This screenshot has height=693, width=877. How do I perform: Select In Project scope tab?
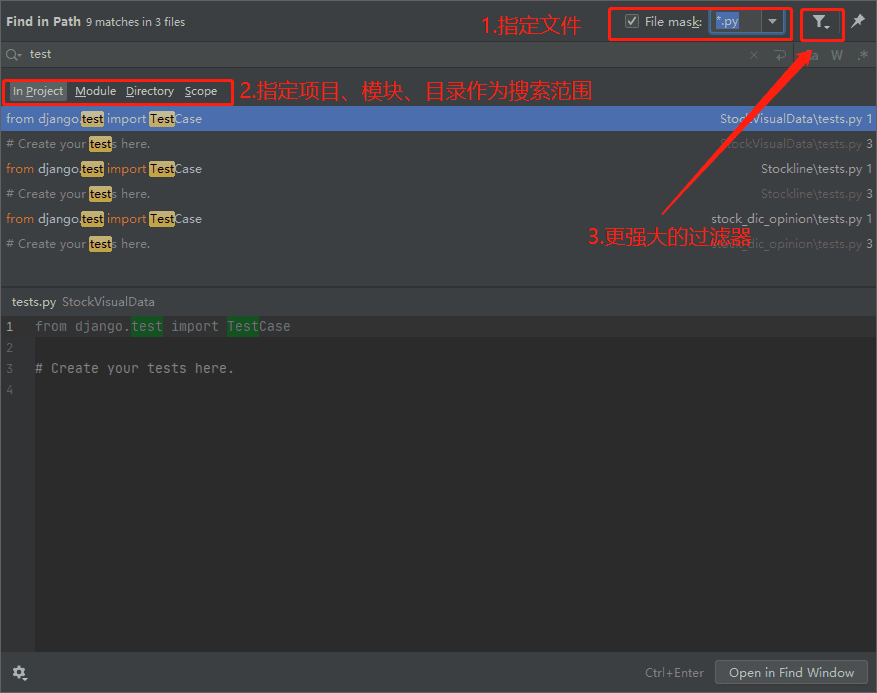(x=38, y=91)
